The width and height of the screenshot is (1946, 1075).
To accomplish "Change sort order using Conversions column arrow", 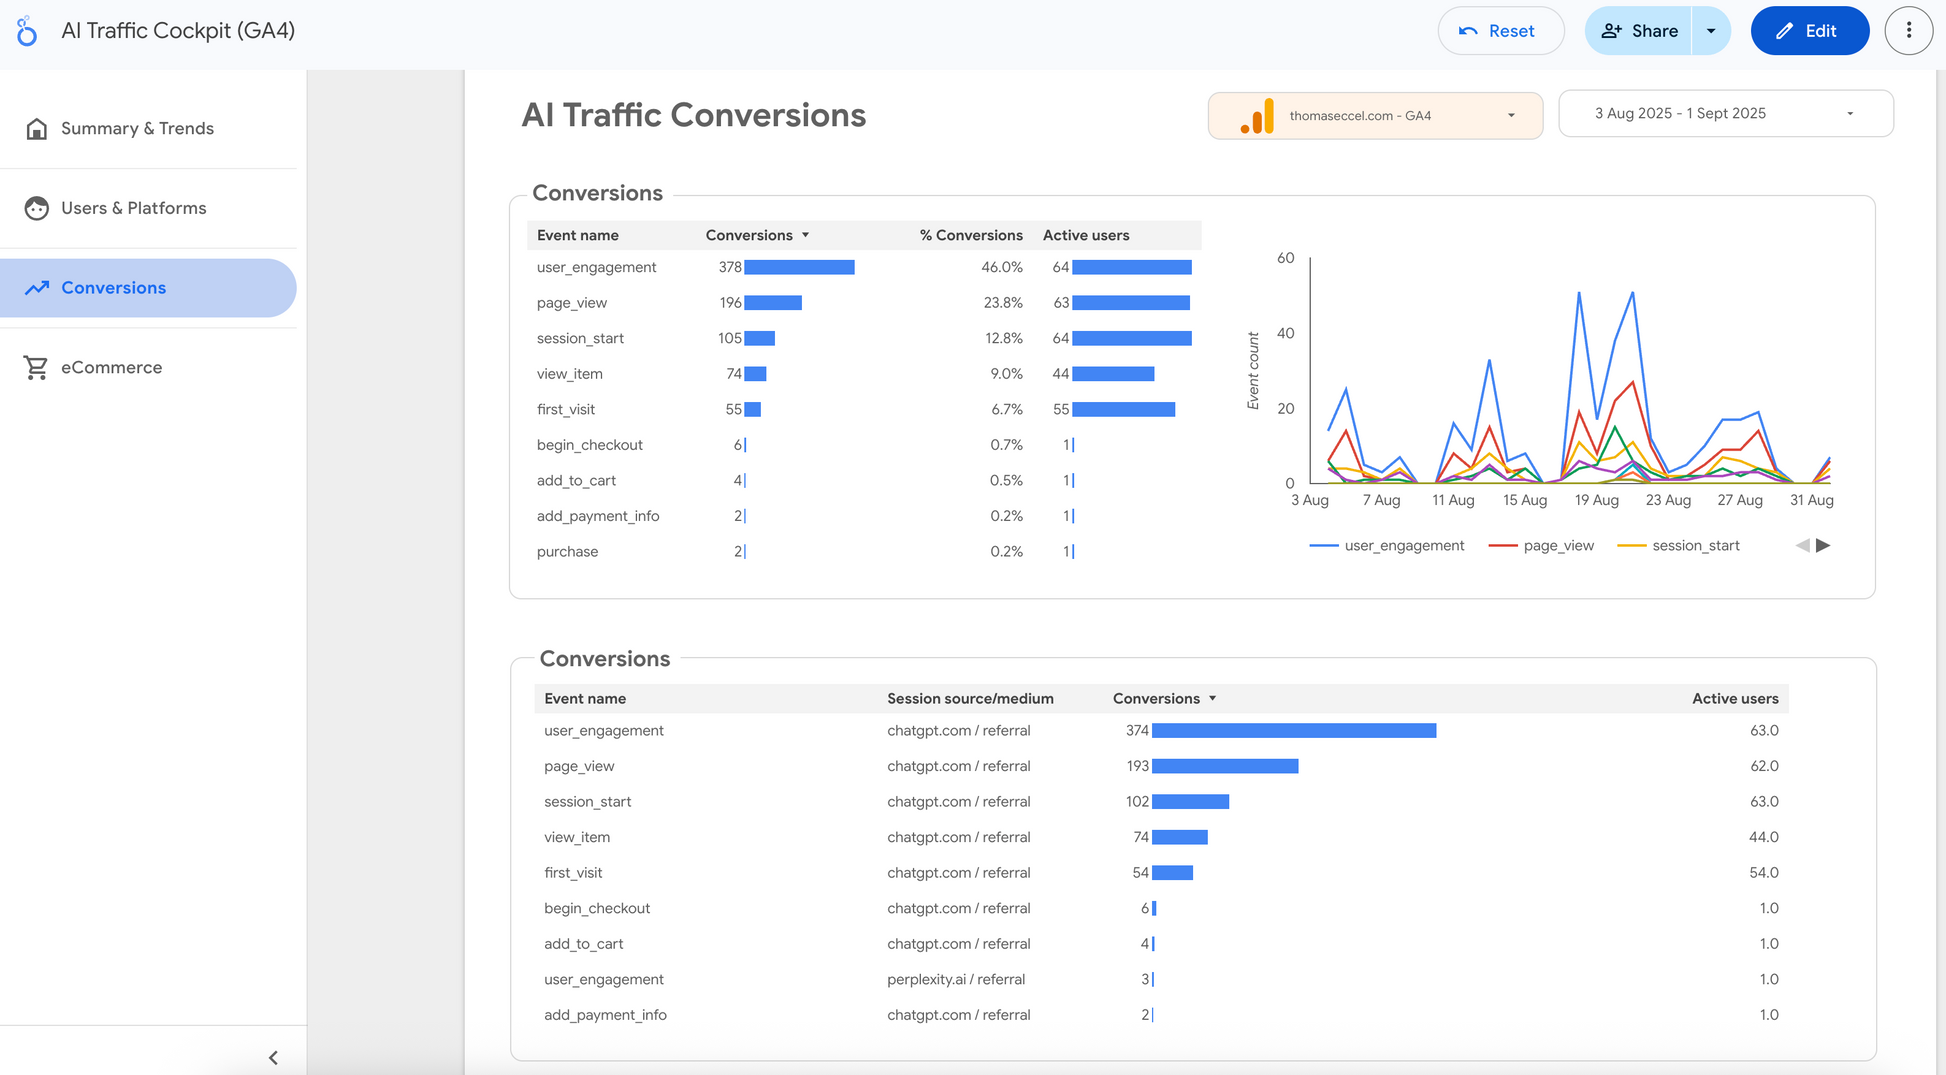I will 805,235.
